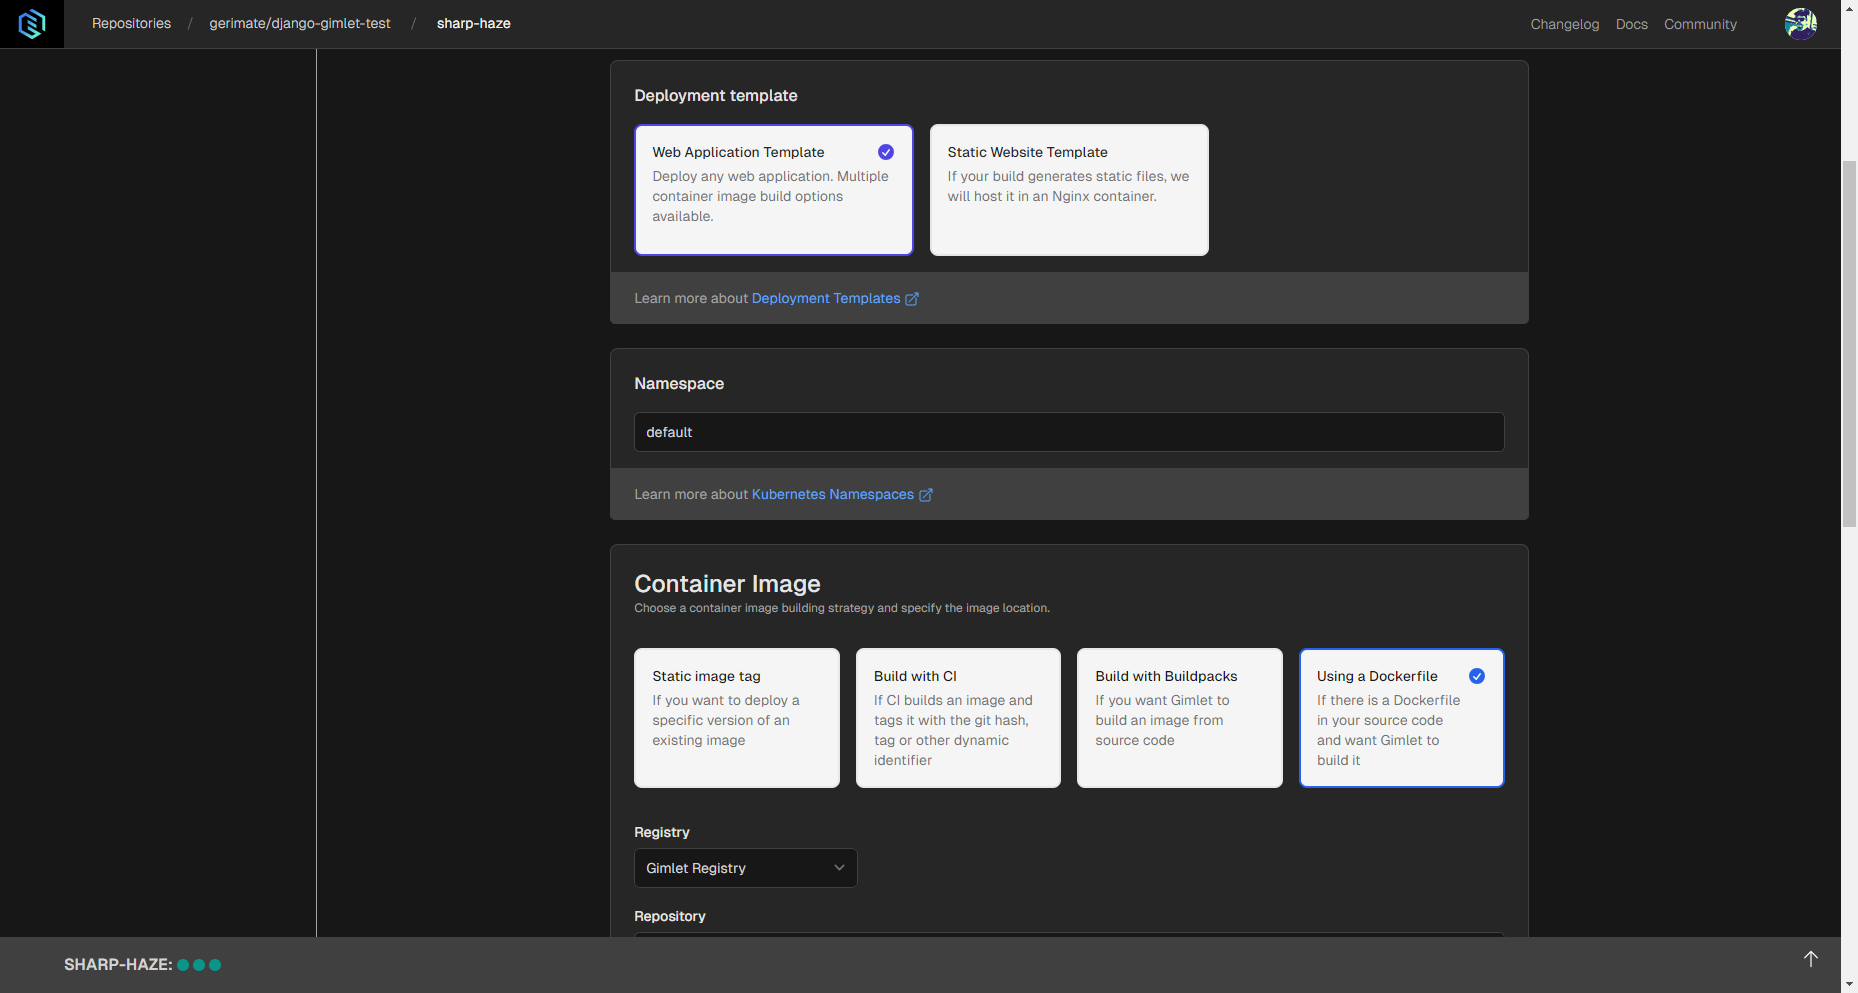The width and height of the screenshot is (1858, 993).
Task: Choose the Build with CI option
Action: pyautogui.click(x=958, y=718)
